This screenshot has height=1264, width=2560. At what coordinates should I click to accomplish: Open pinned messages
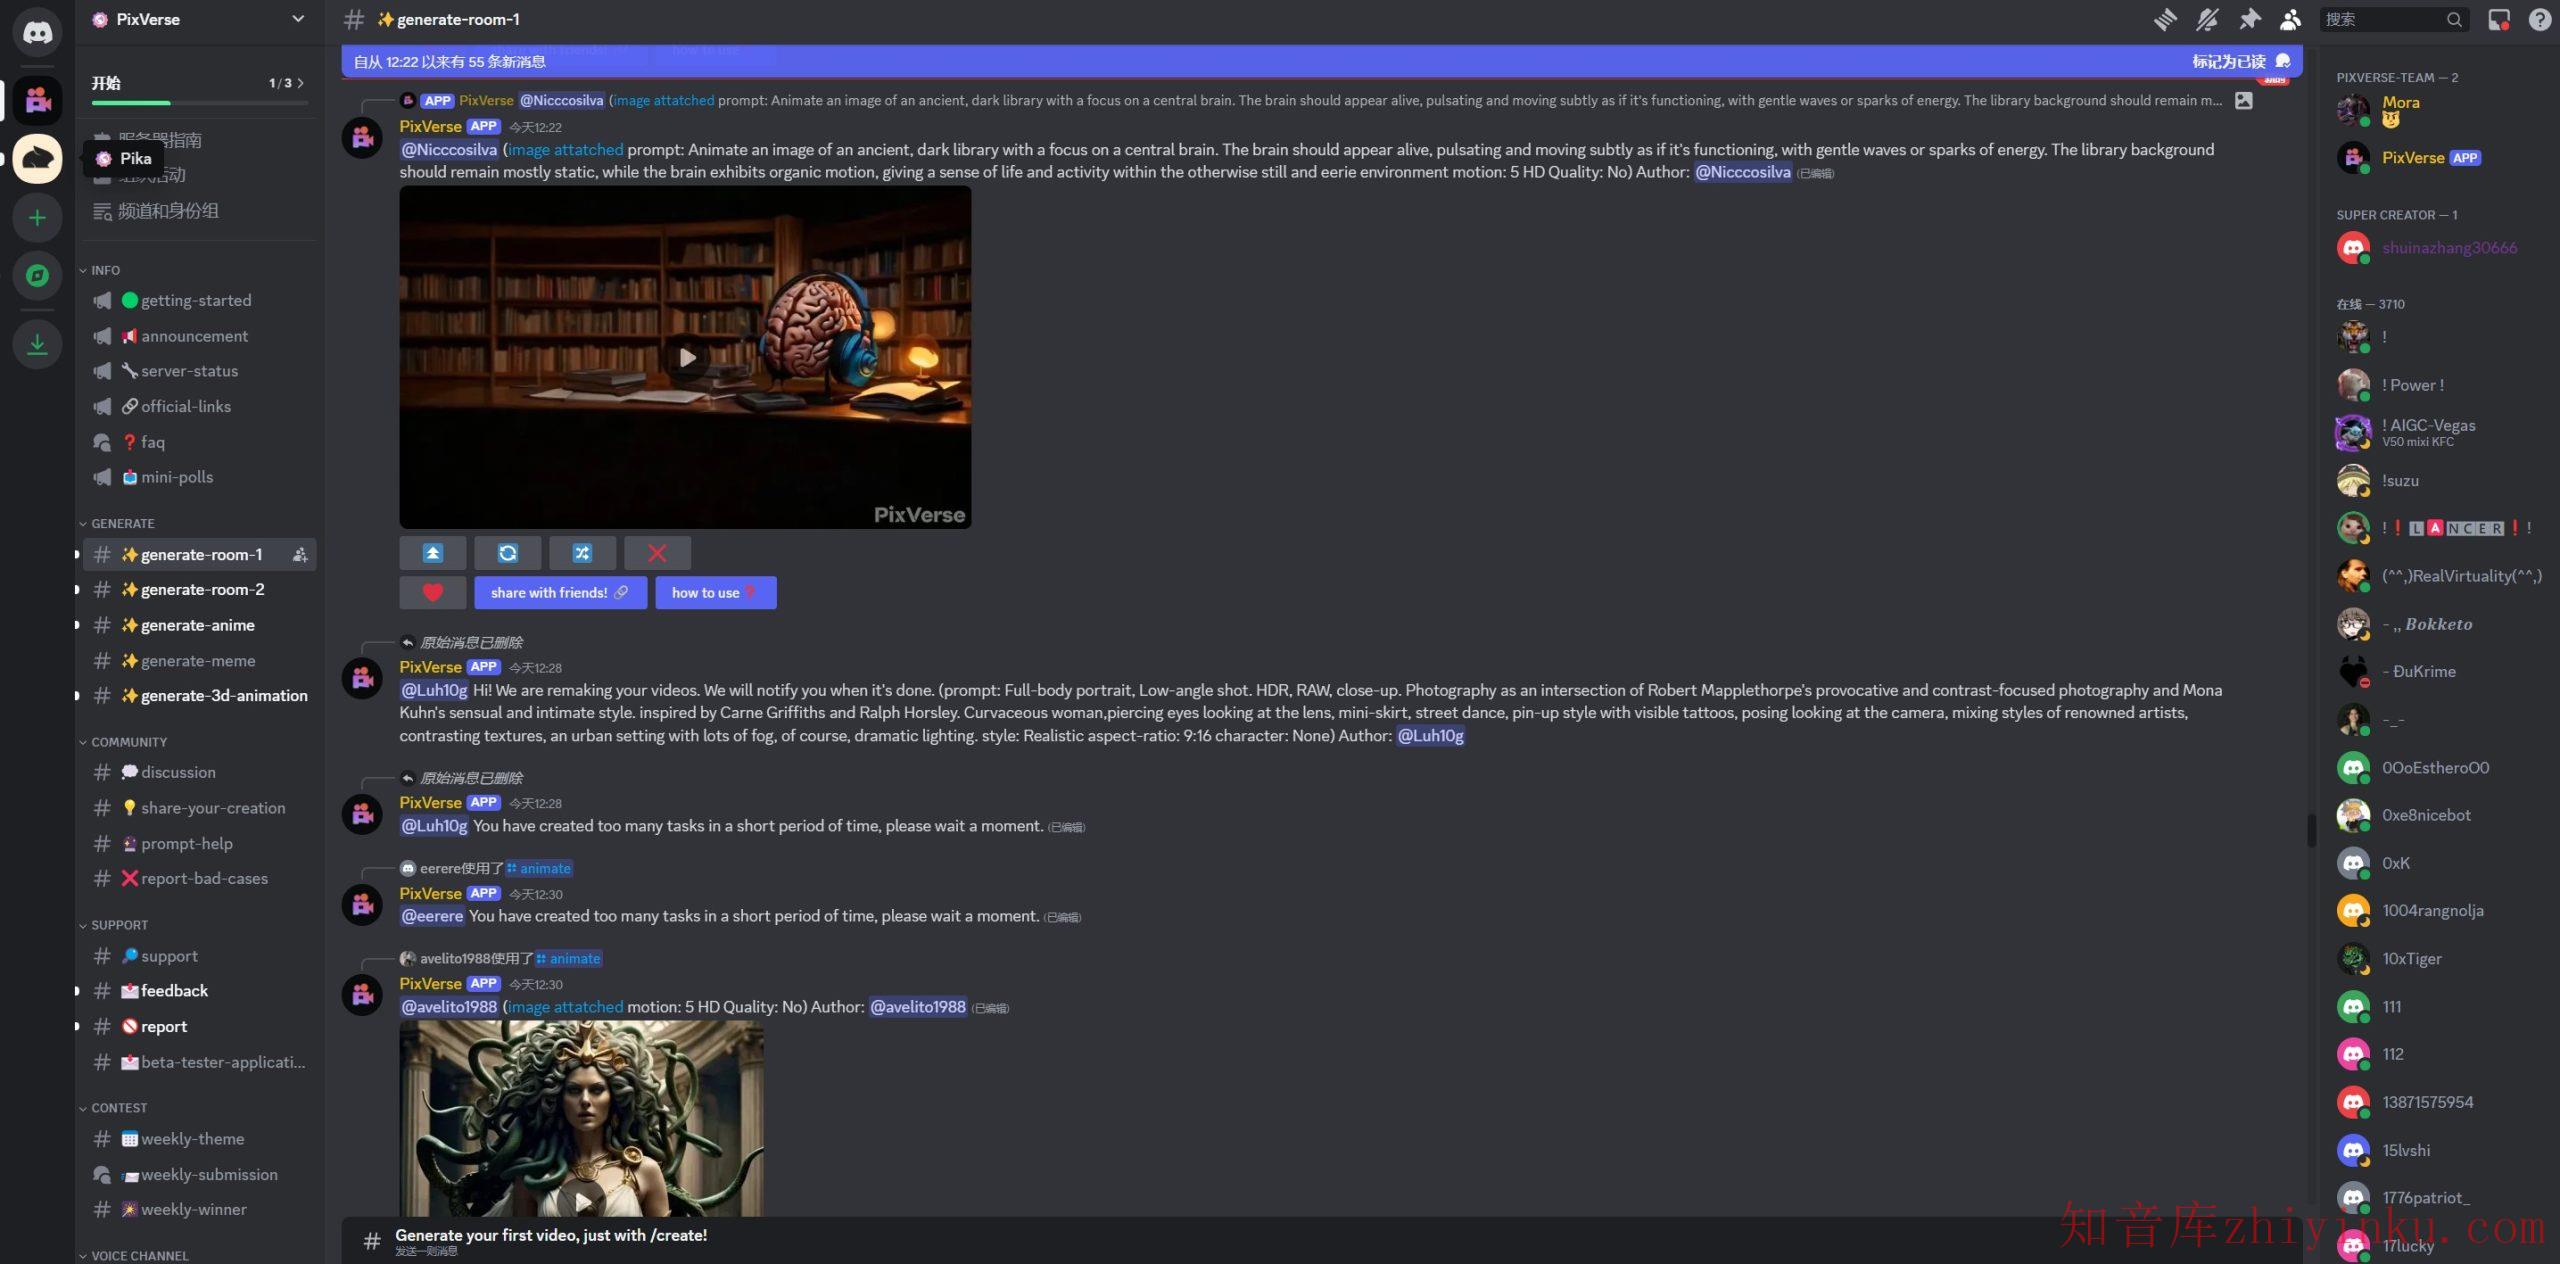coord(2249,19)
